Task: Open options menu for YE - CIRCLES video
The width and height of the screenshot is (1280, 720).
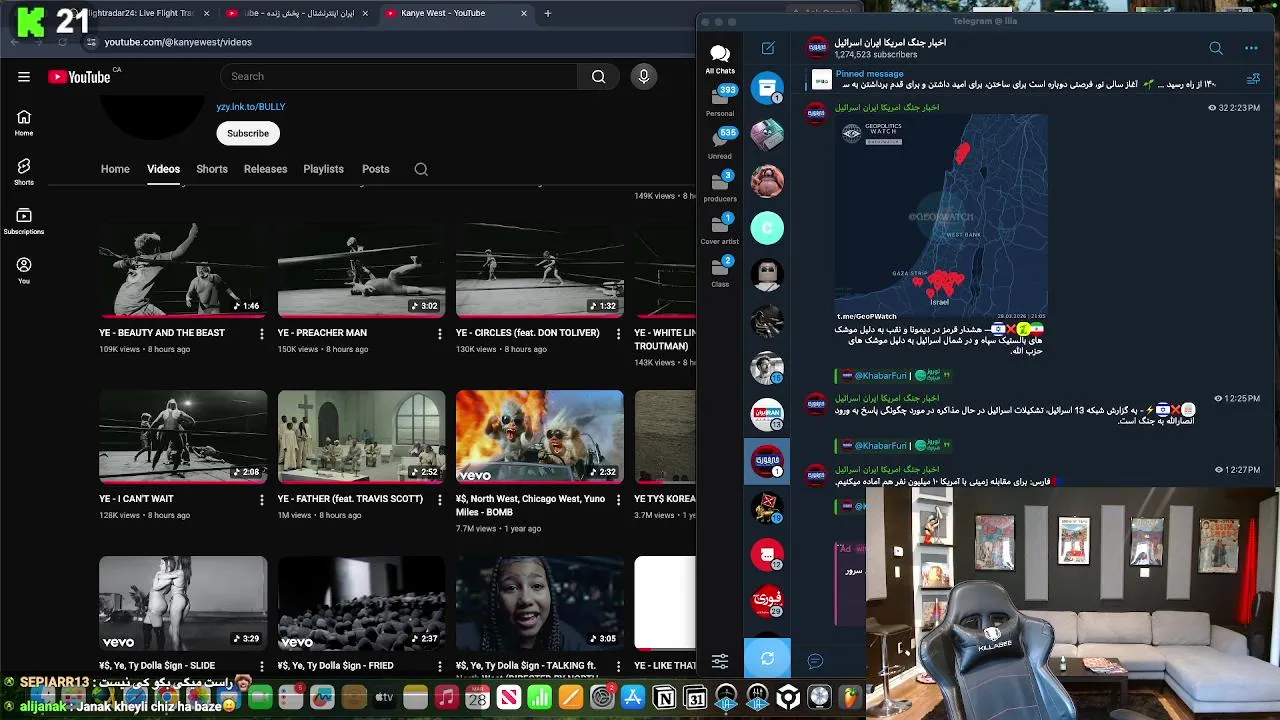Action: click(x=618, y=334)
